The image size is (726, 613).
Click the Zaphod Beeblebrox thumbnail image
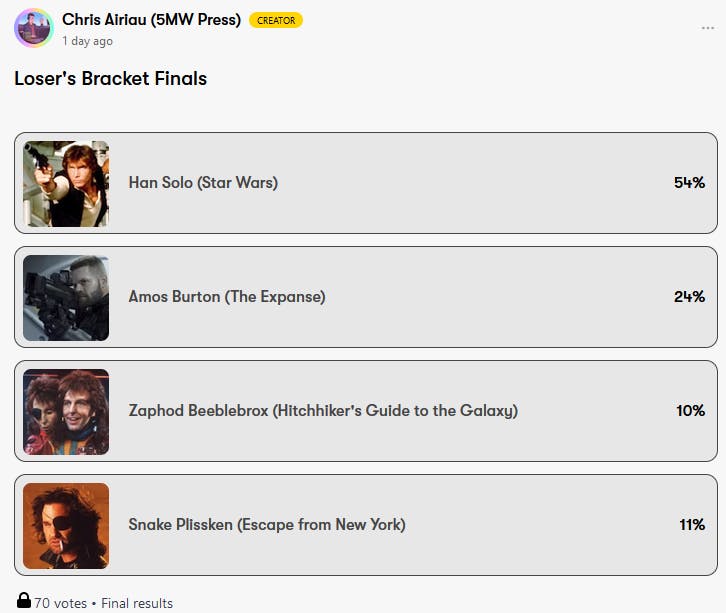66,411
